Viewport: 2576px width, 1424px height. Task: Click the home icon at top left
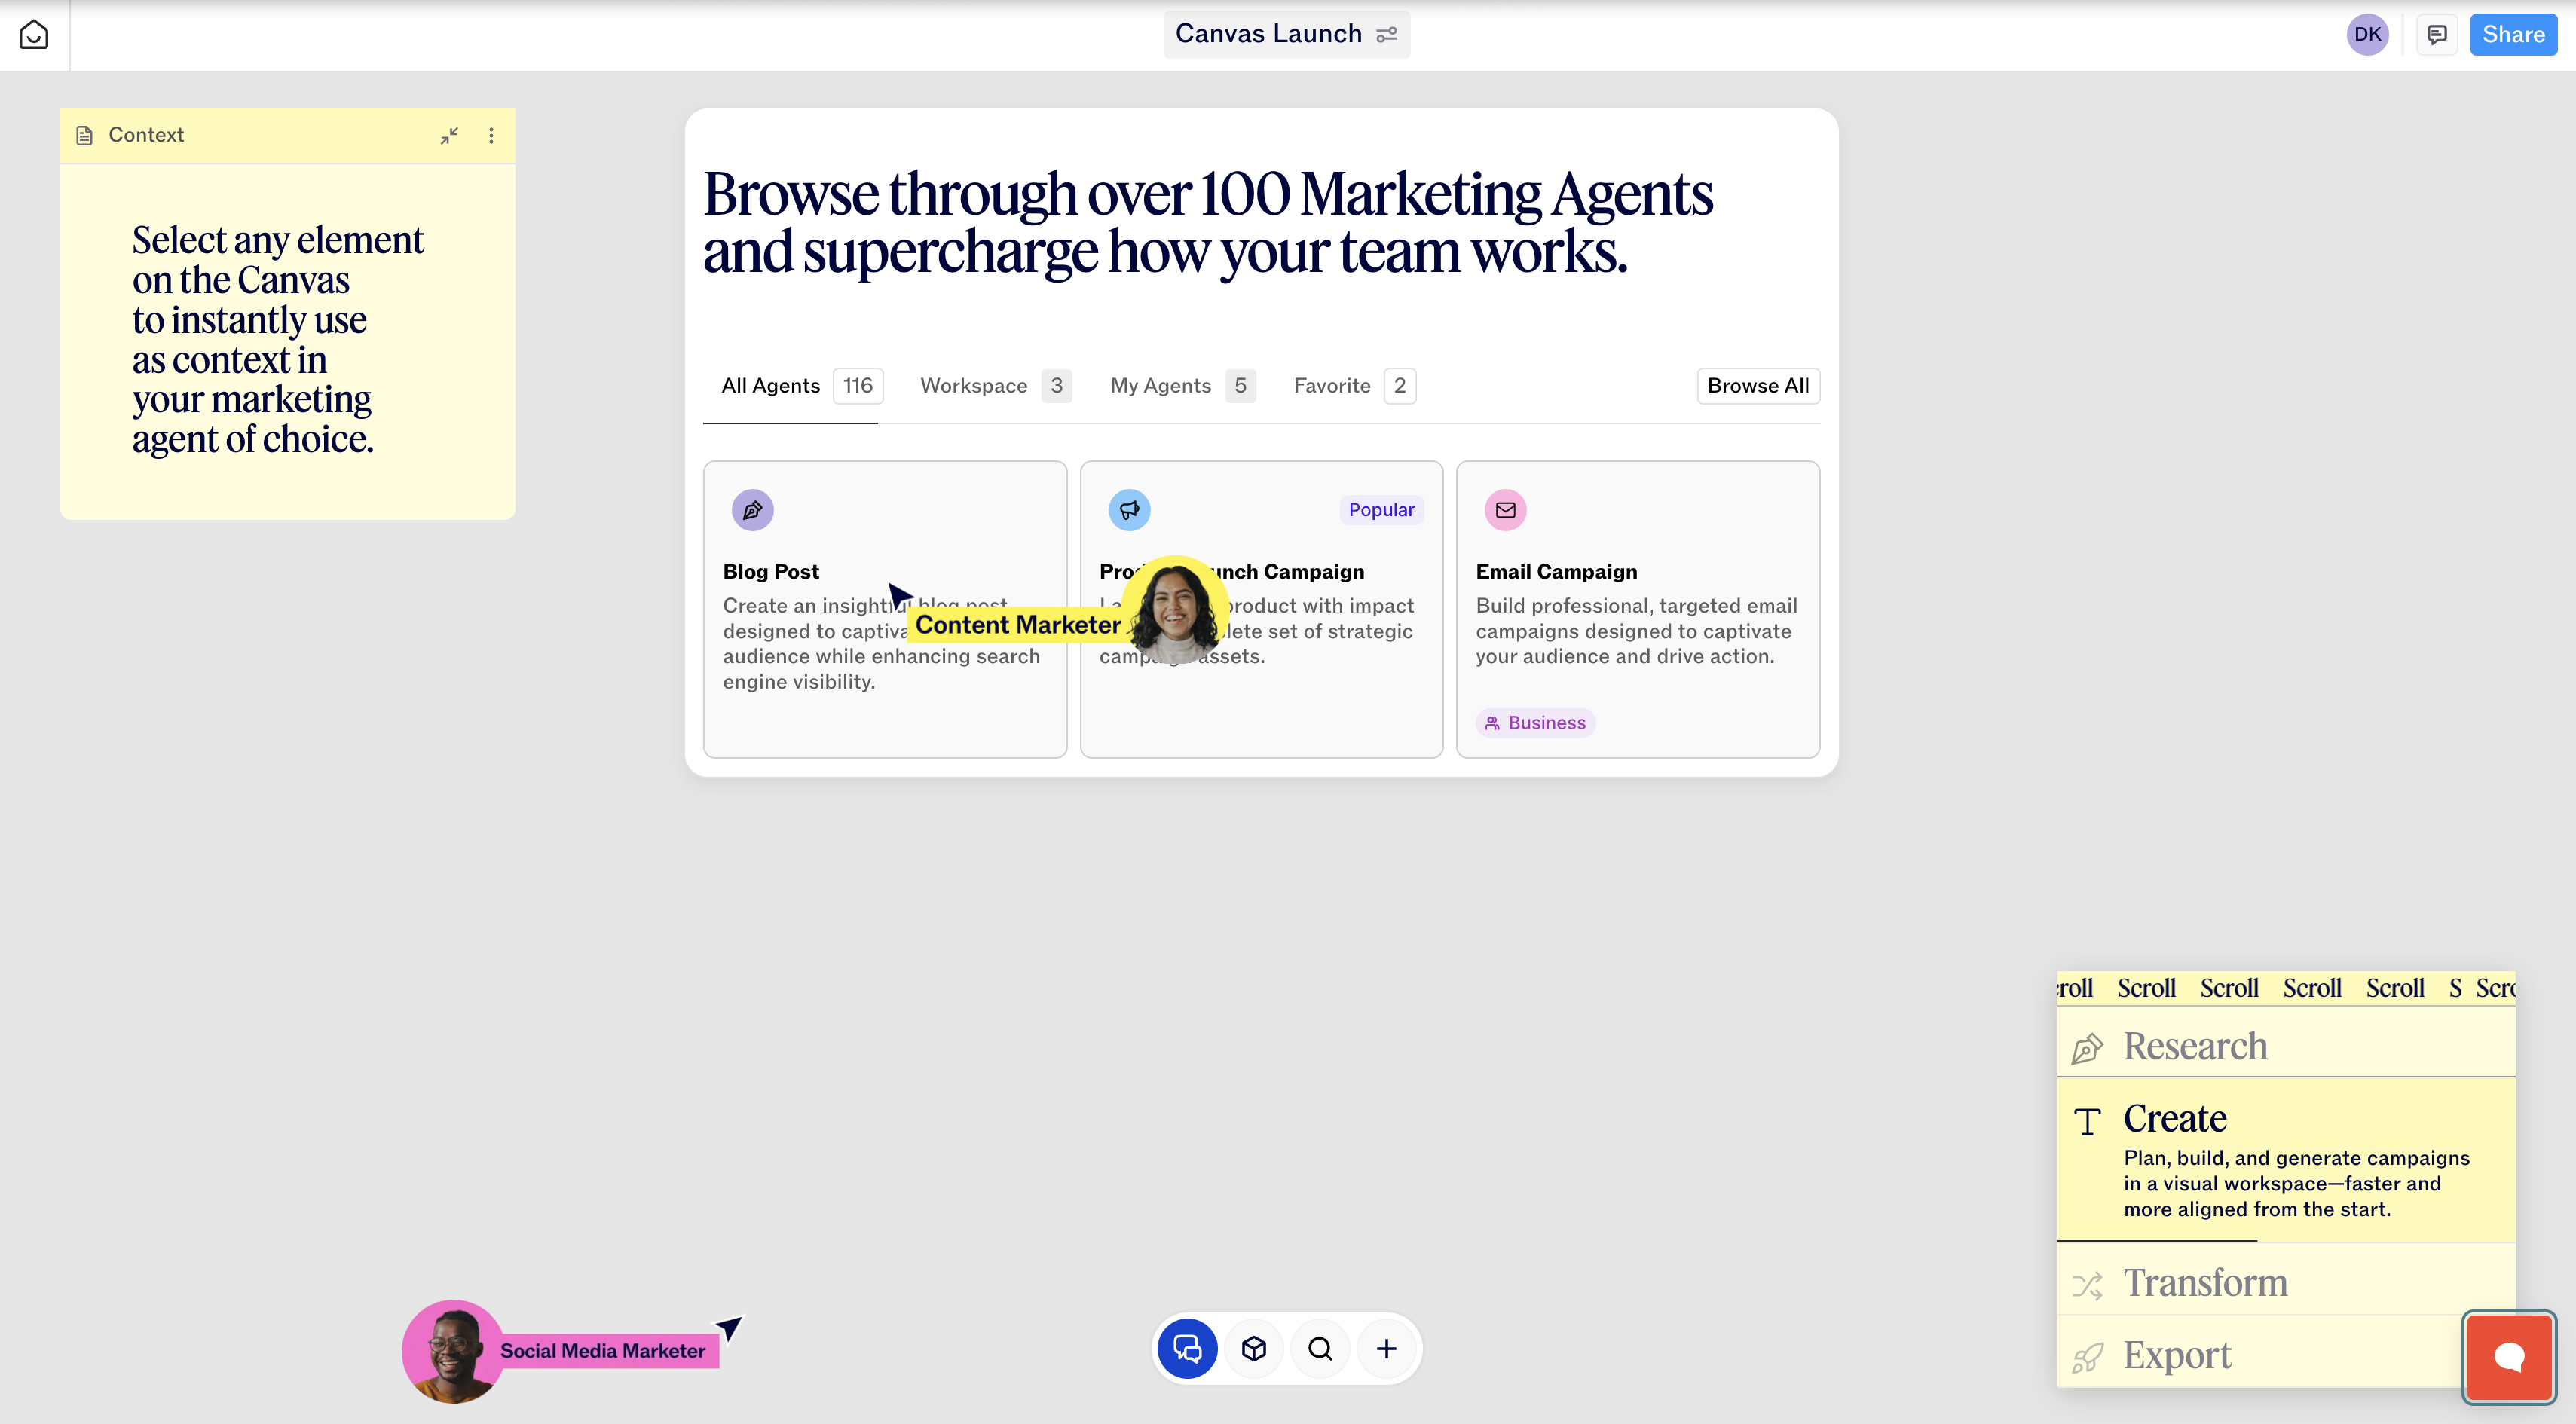tap(34, 35)
